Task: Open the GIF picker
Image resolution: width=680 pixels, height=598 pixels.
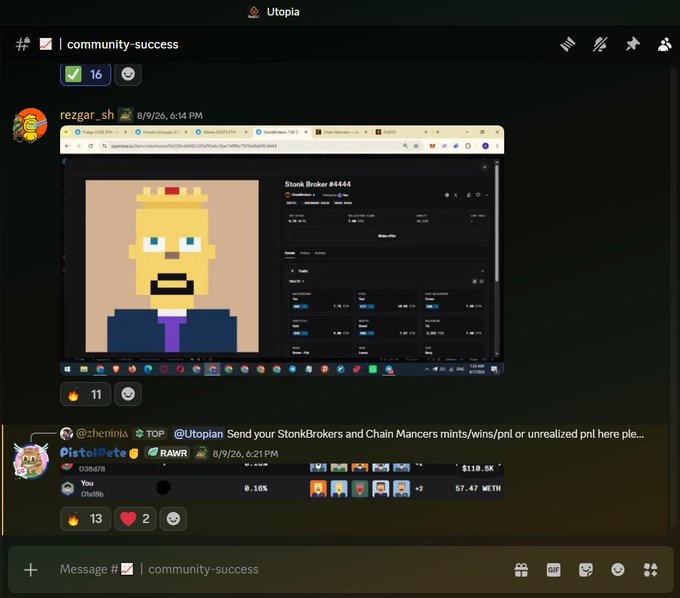Action: coord(553,569)
